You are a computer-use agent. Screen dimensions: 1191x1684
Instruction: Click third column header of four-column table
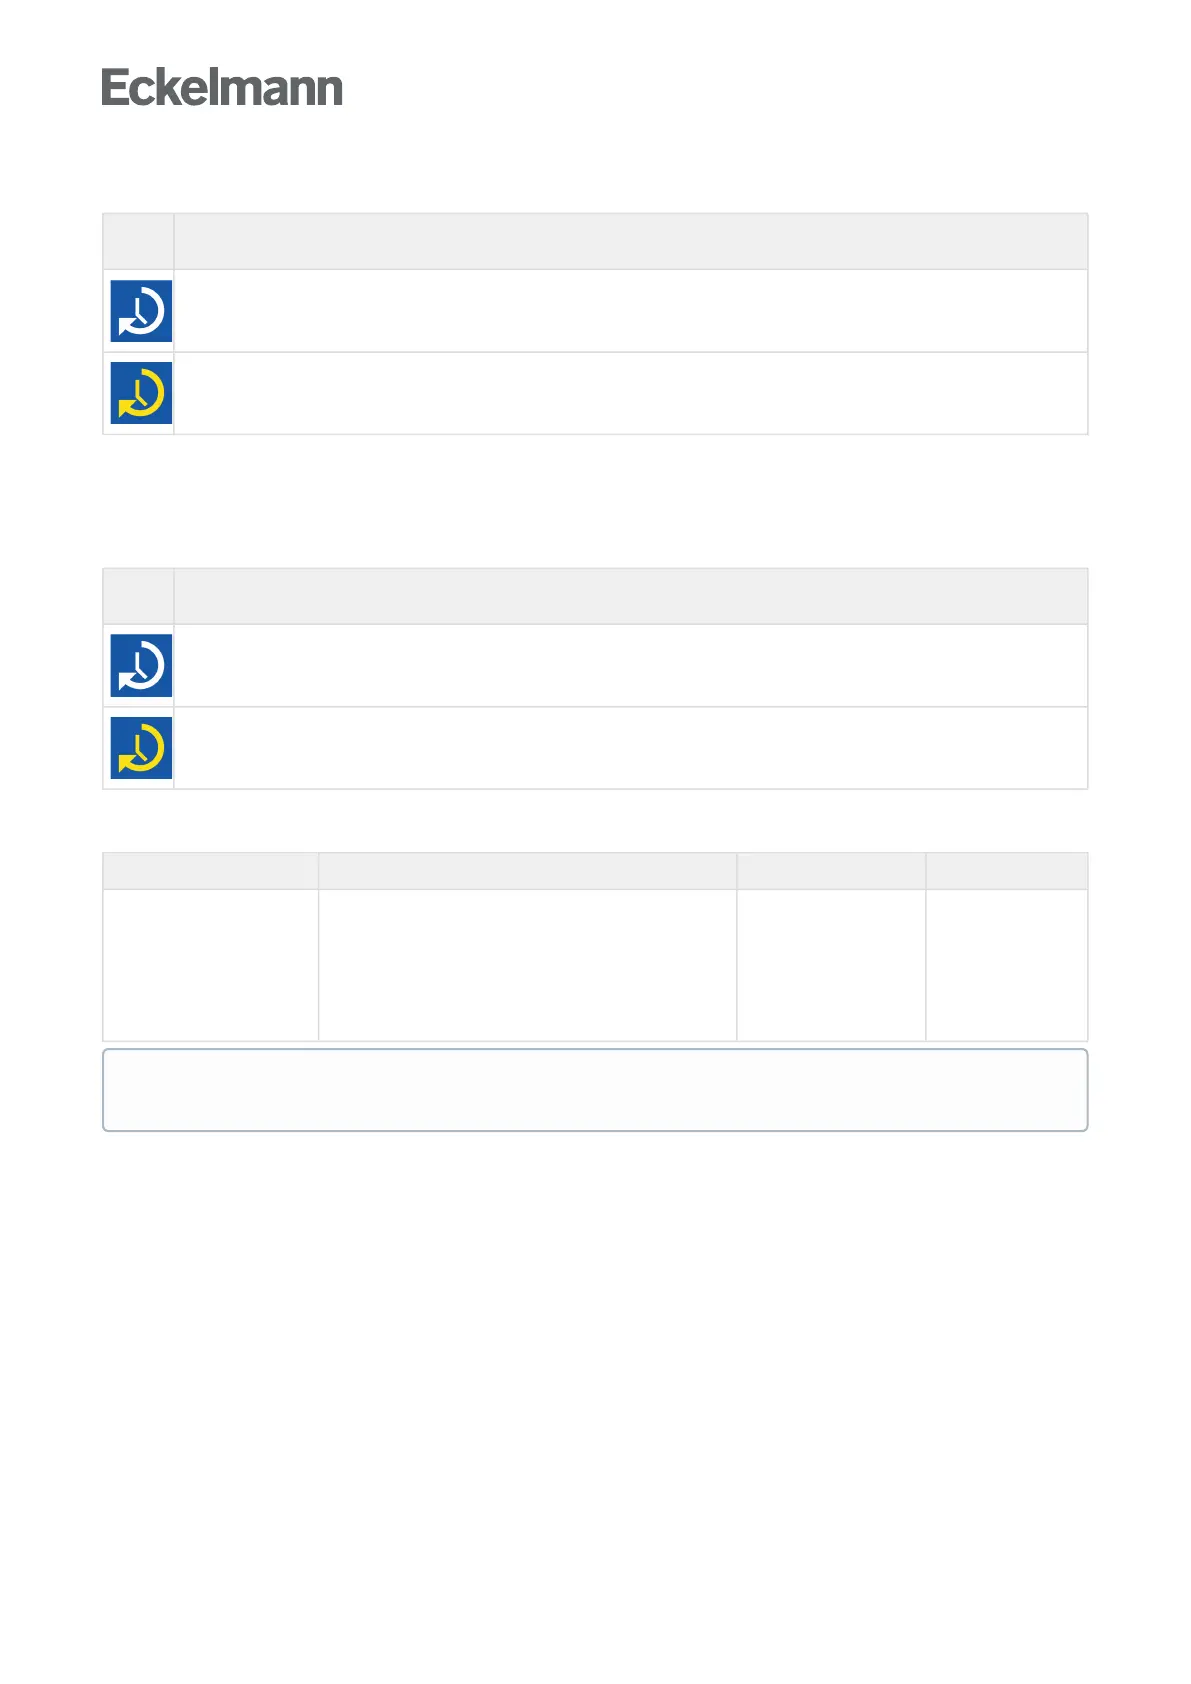tap(832, 871)
